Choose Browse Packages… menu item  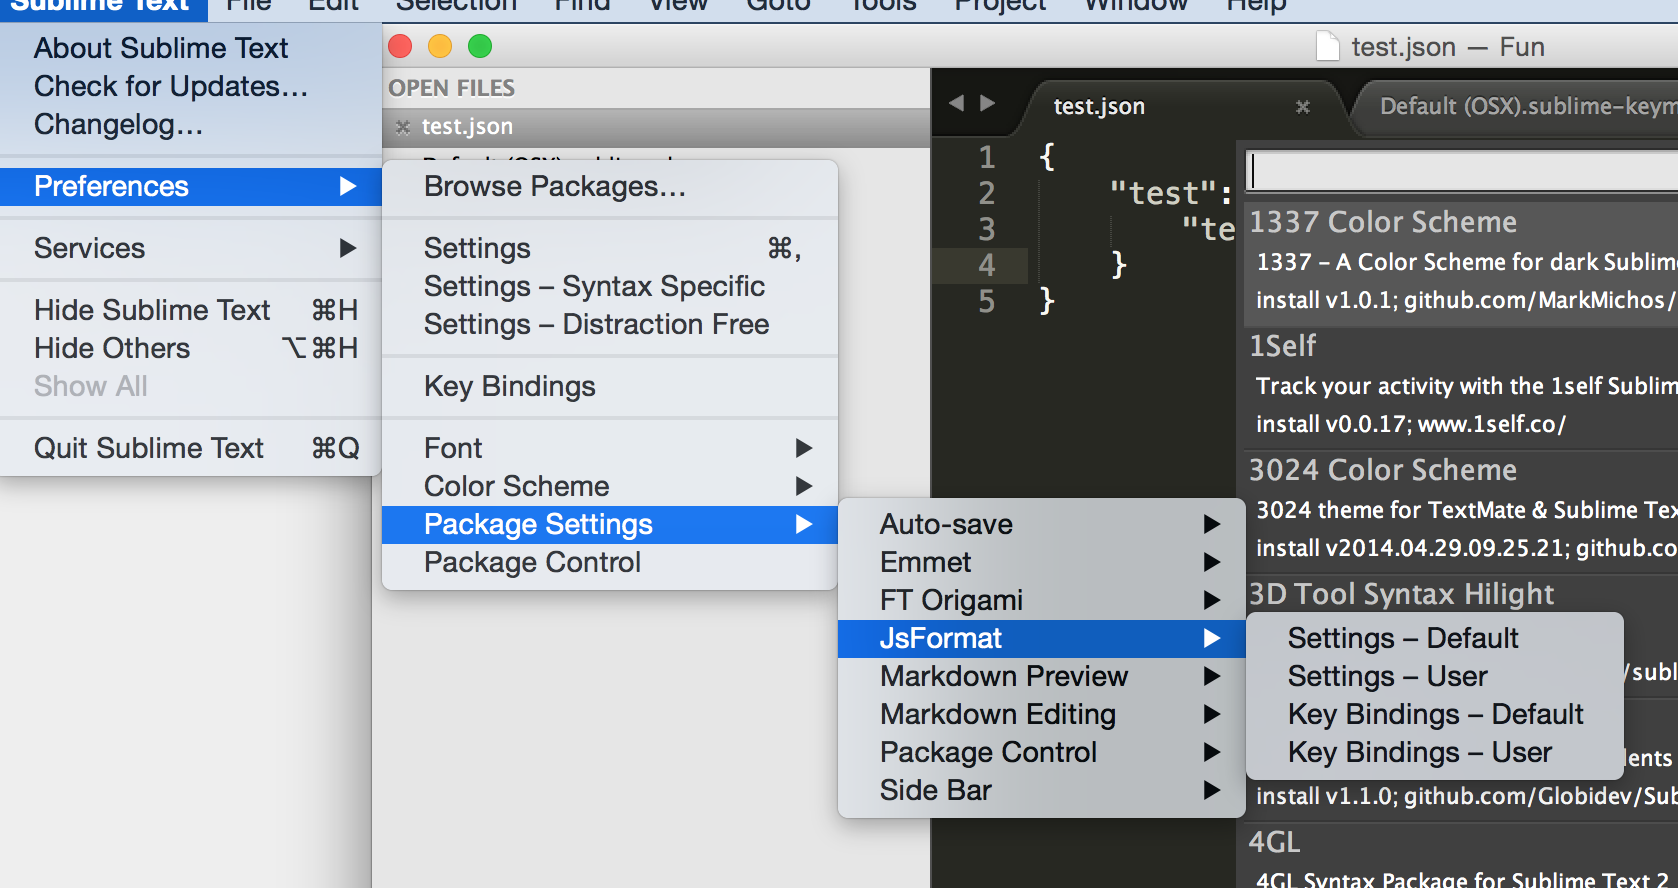555,186
